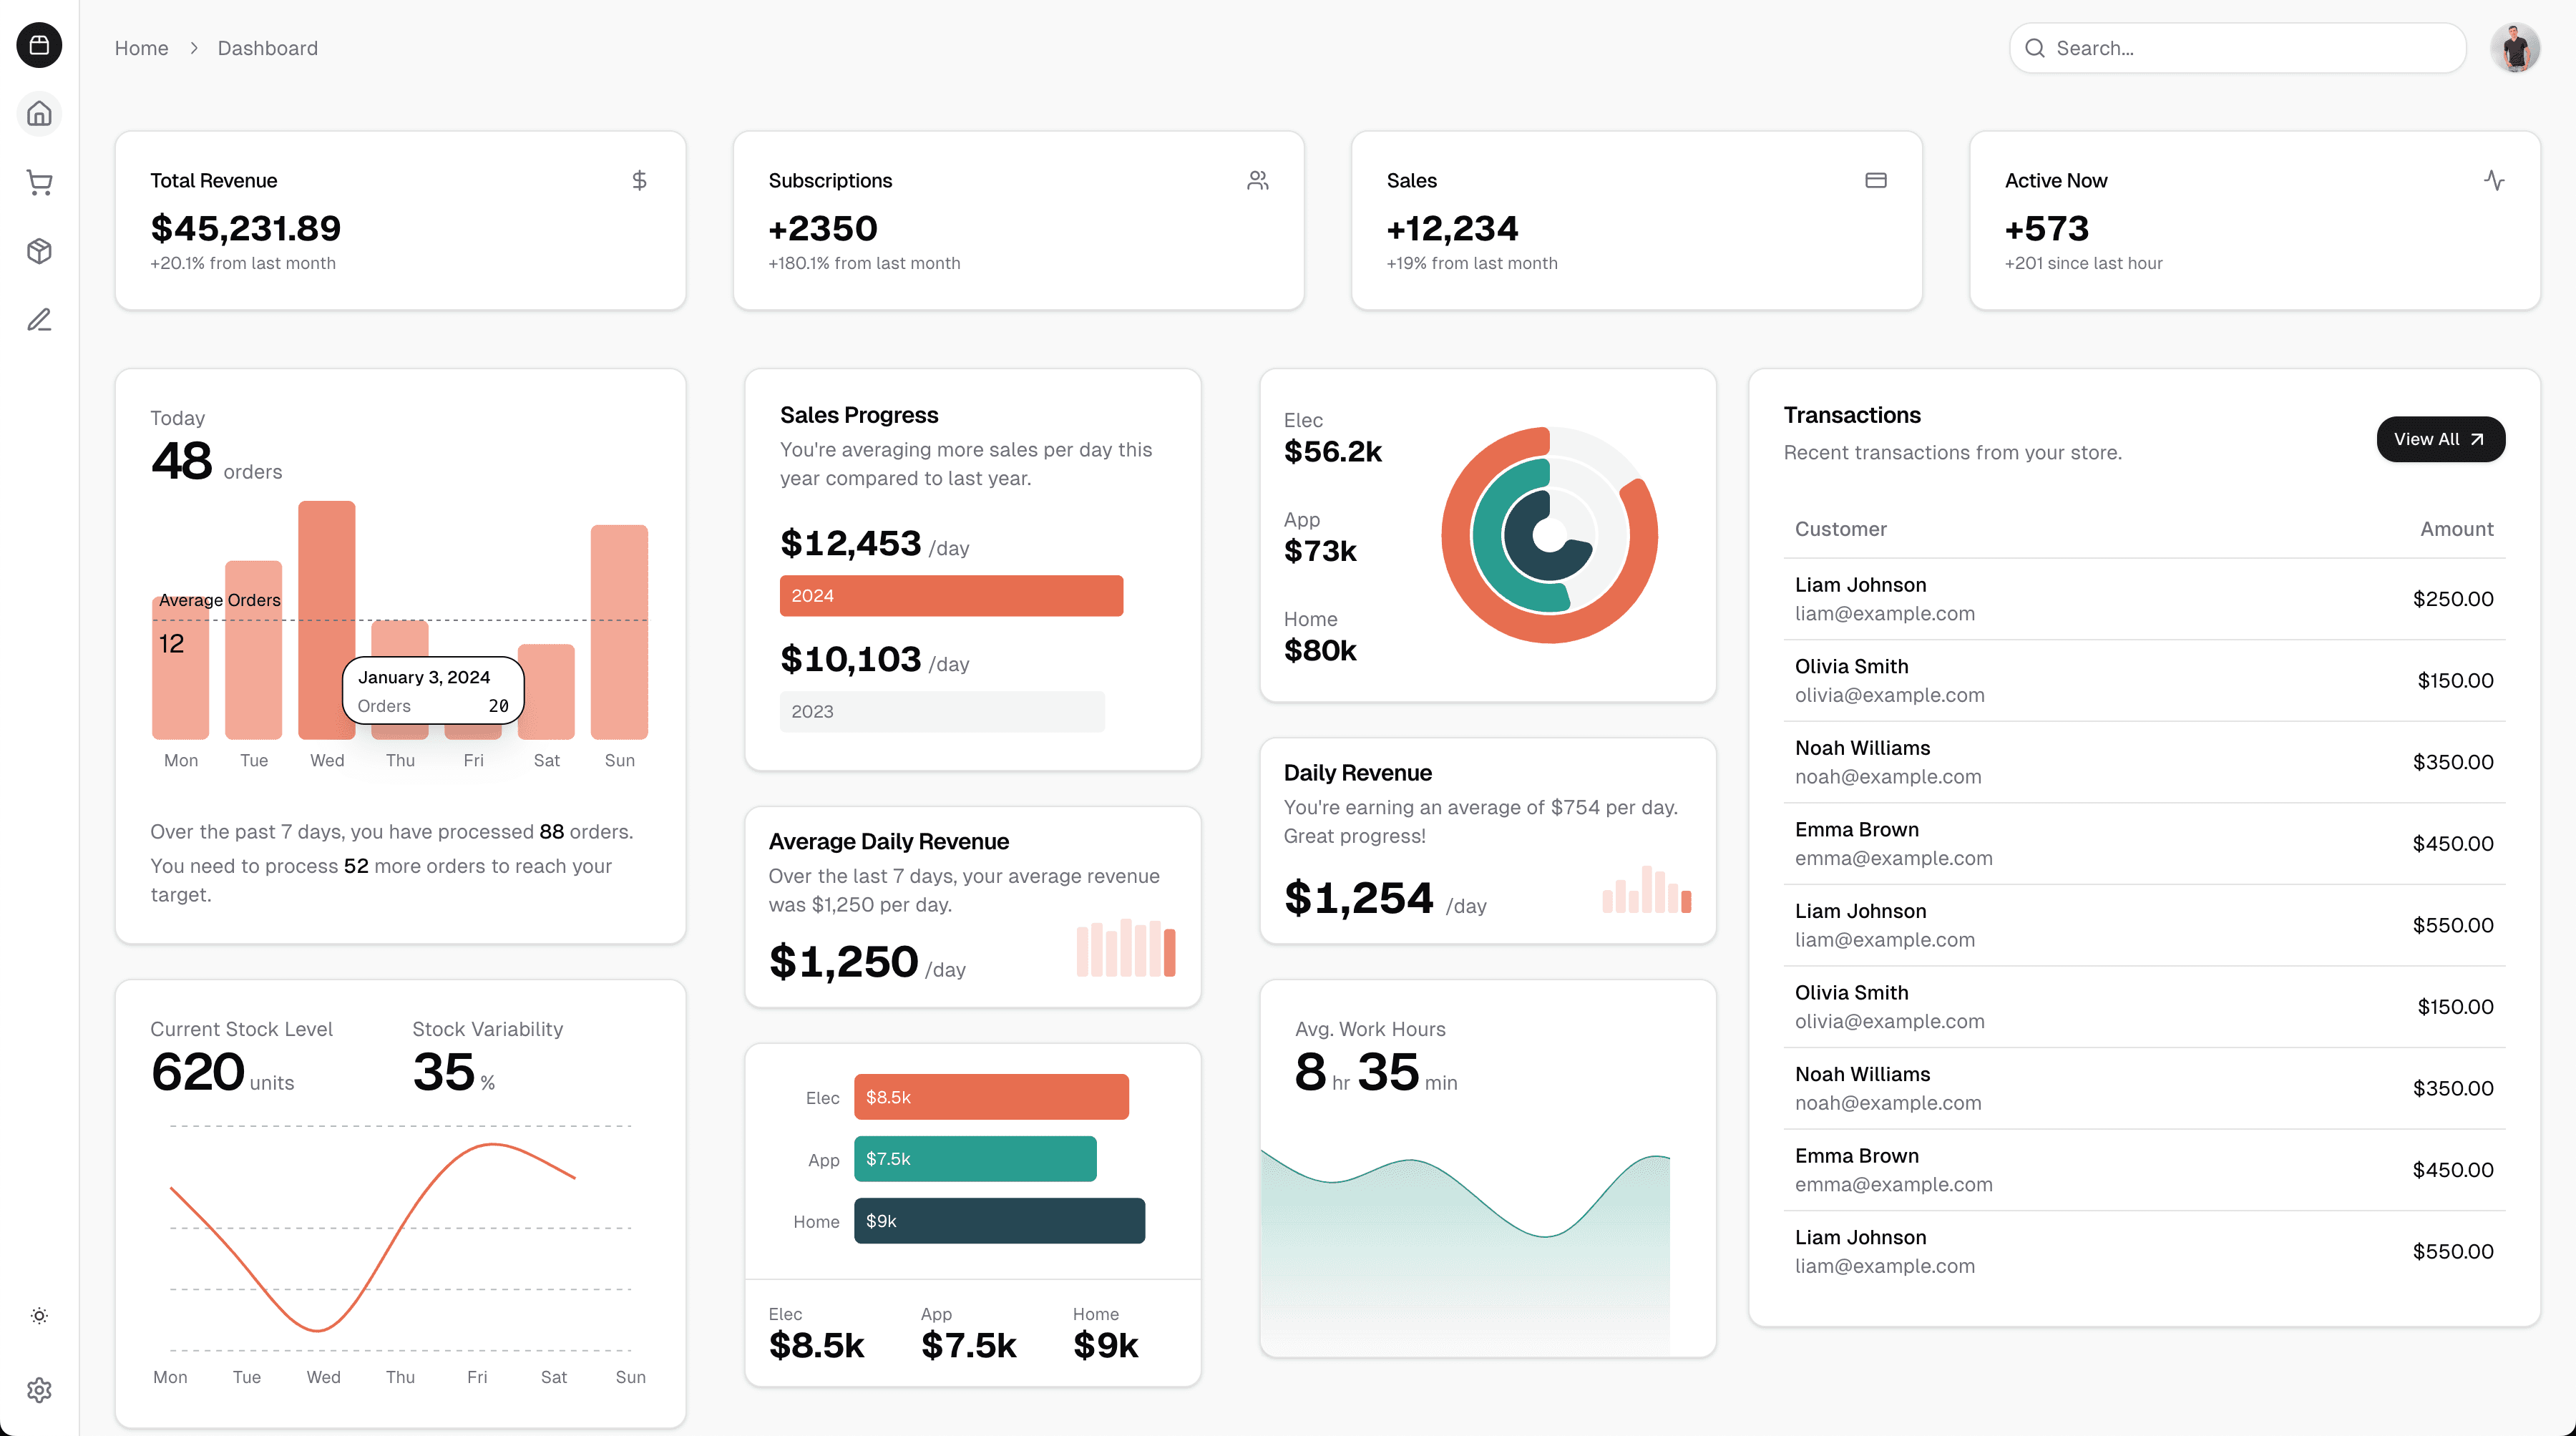Click the Sun bar in Today orders chart
Viewport: 2576px width, 1436px height.
pos(619,632)
